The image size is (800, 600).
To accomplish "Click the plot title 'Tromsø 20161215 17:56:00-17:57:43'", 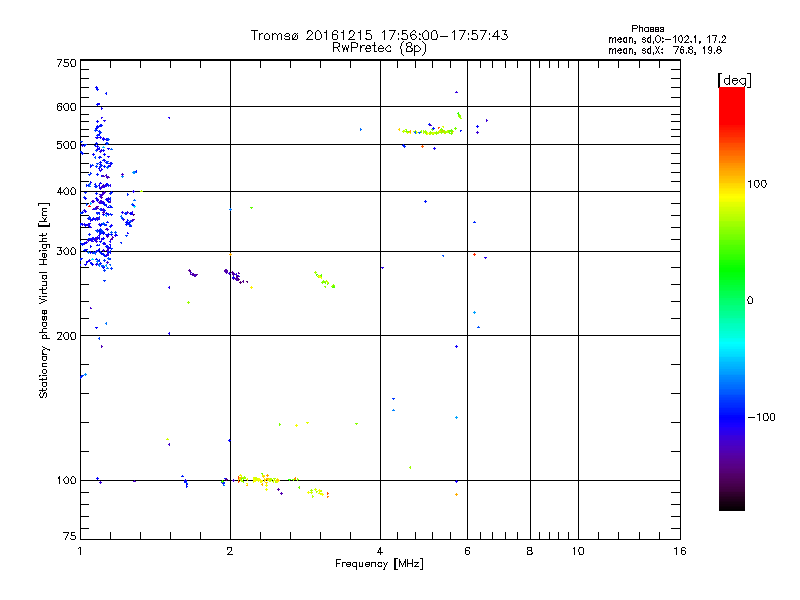I will [379, 35].
